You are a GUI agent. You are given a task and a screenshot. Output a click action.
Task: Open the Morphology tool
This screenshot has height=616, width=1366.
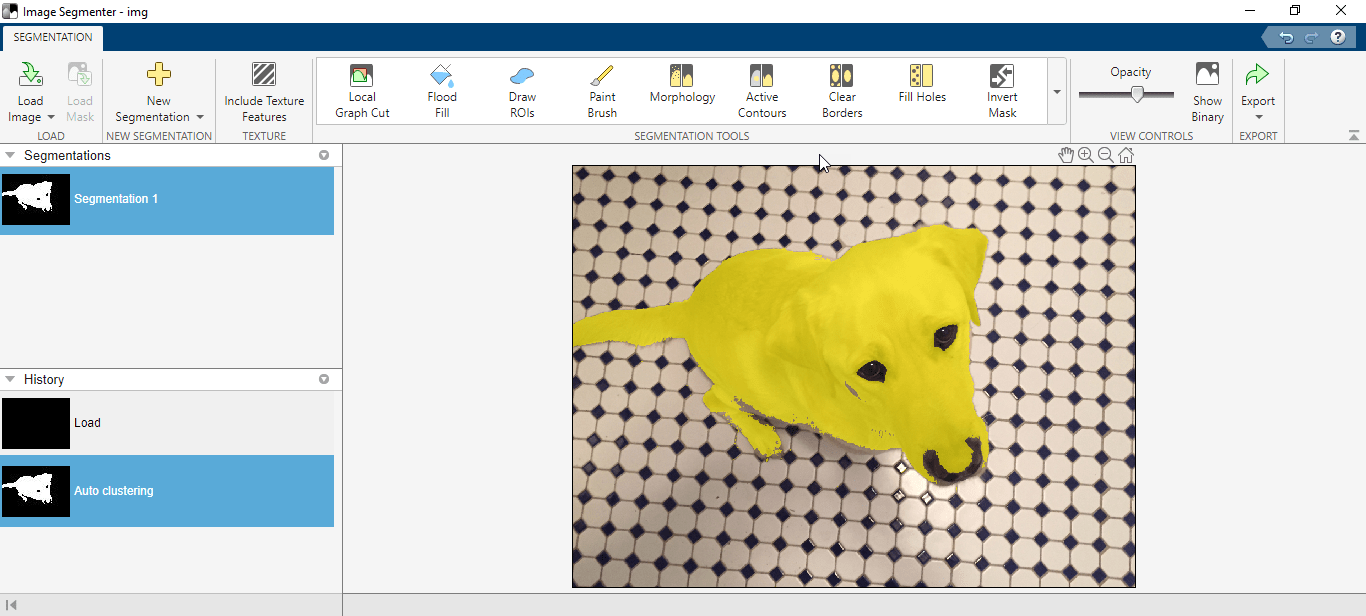pos(682,85)
